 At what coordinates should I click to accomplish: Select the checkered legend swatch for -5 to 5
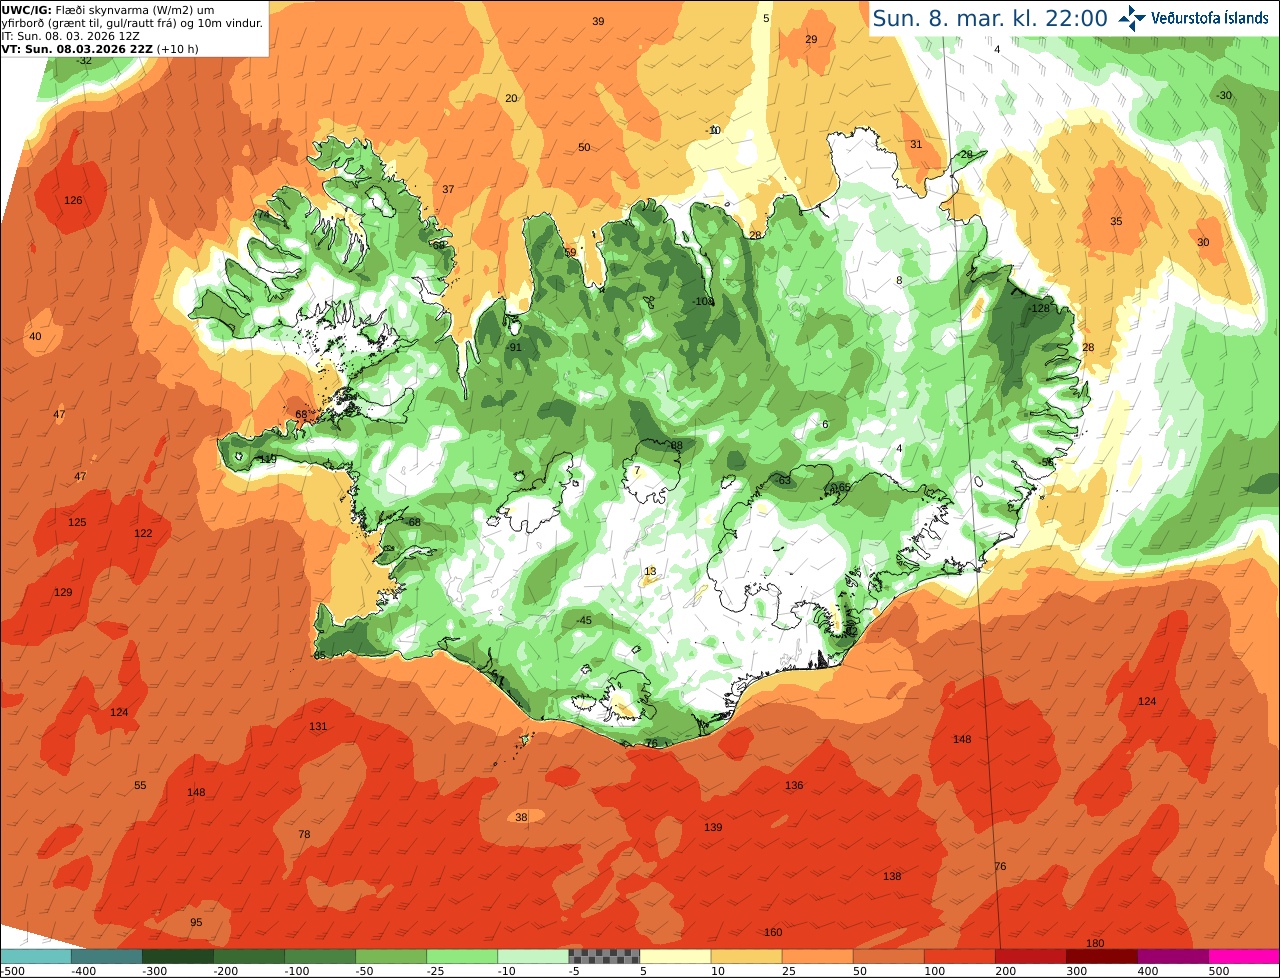[604, 956]
